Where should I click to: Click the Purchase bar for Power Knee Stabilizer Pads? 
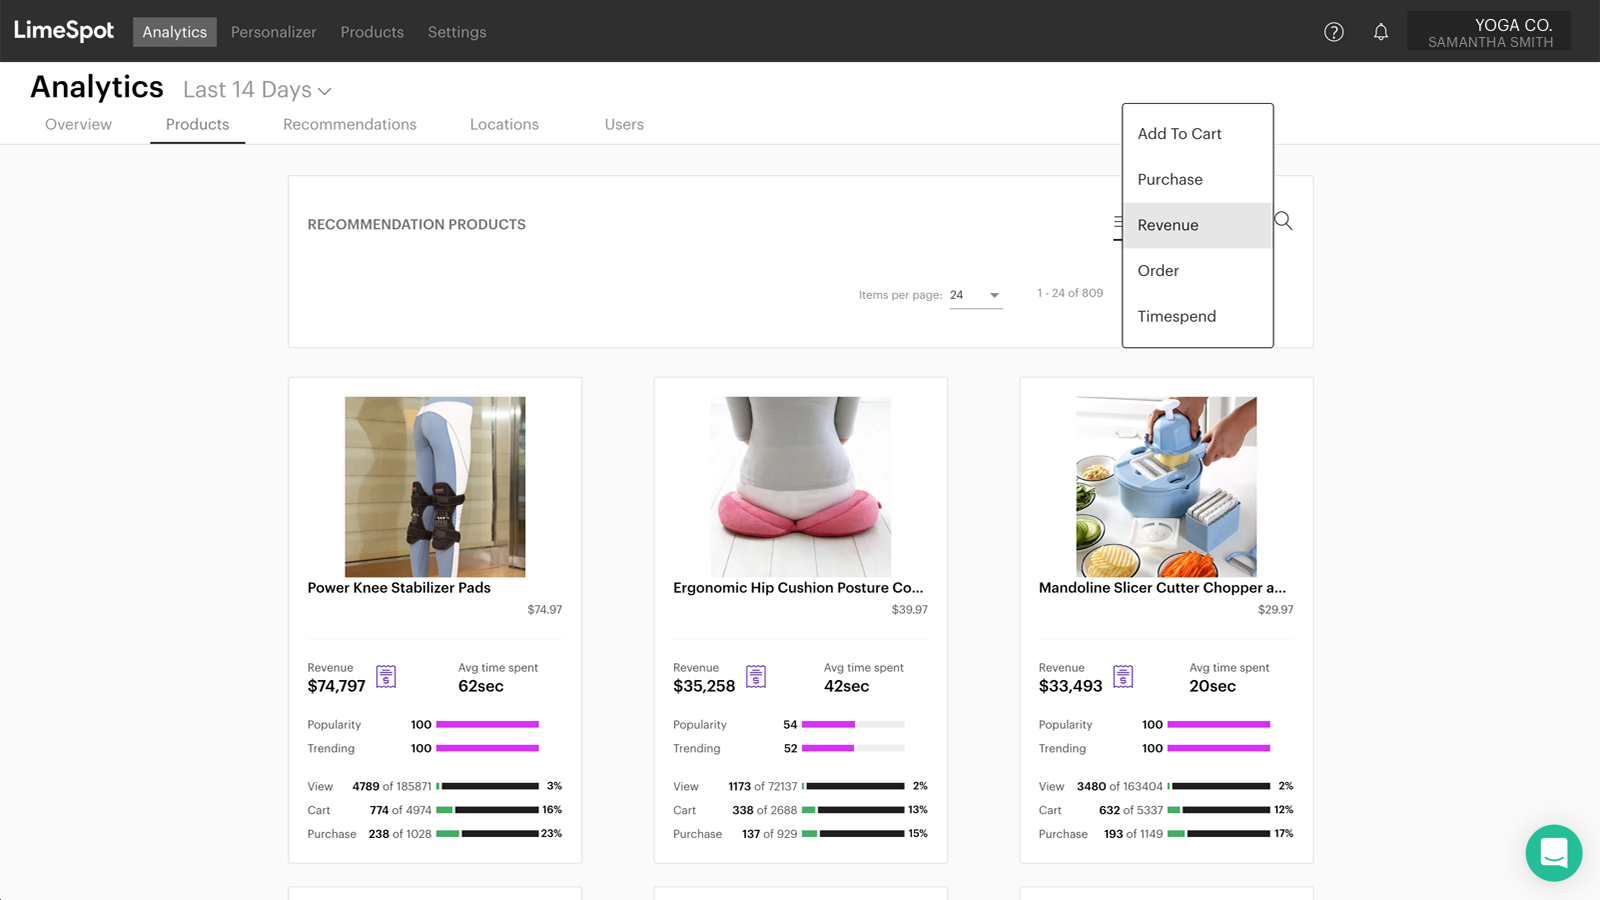(487, 834)
